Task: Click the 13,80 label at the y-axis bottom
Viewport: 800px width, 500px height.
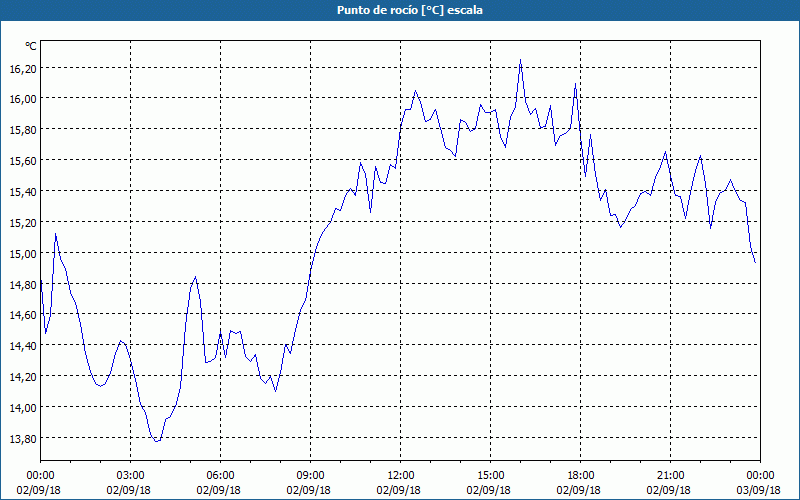Action: [23, 438]
